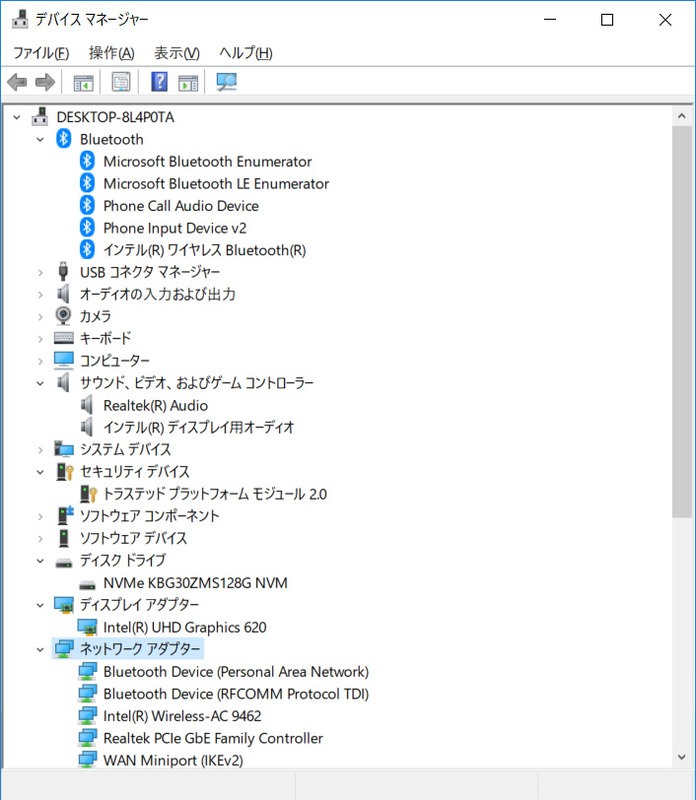This screenshot has width=696, height=800.
Task: Expand the ソフトウェア デバイス category
Action: coord(40,538)
